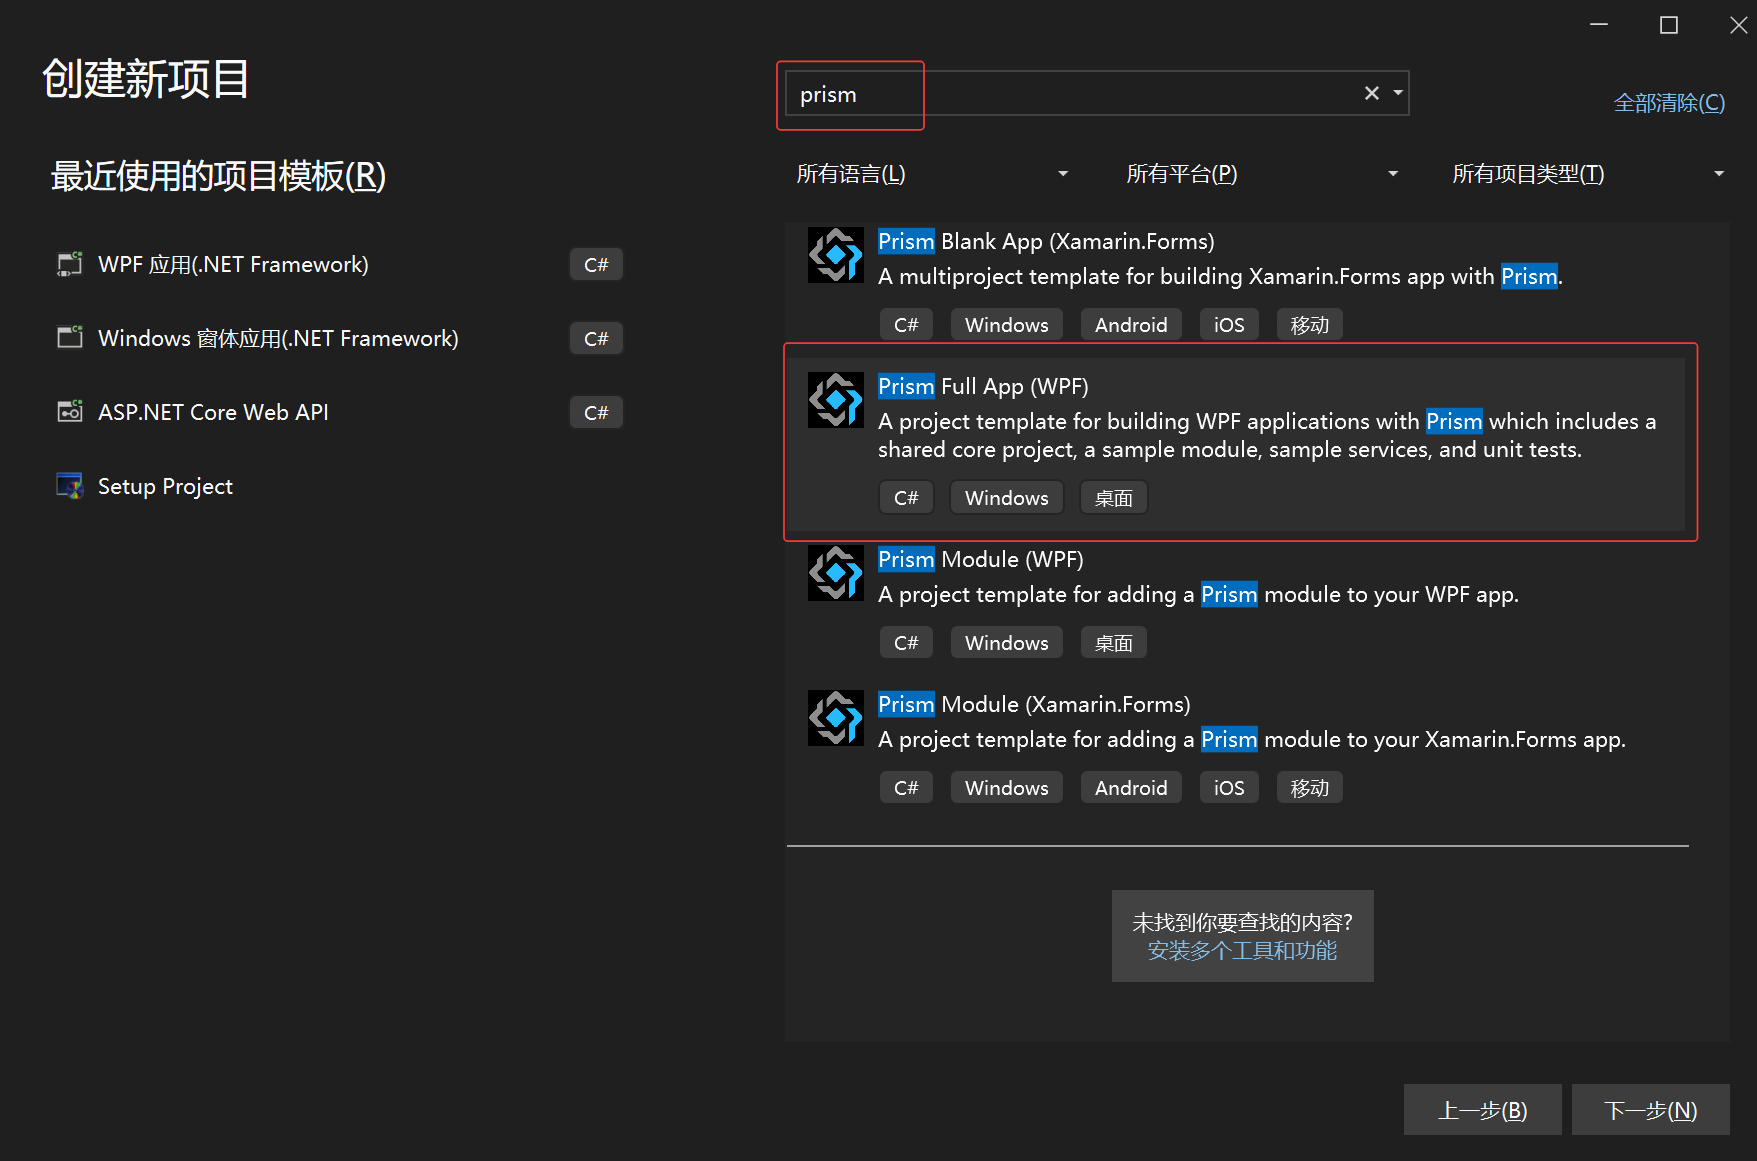
Task: Click the ASP.NET Core Web API template icon
Action: (70, 412)
